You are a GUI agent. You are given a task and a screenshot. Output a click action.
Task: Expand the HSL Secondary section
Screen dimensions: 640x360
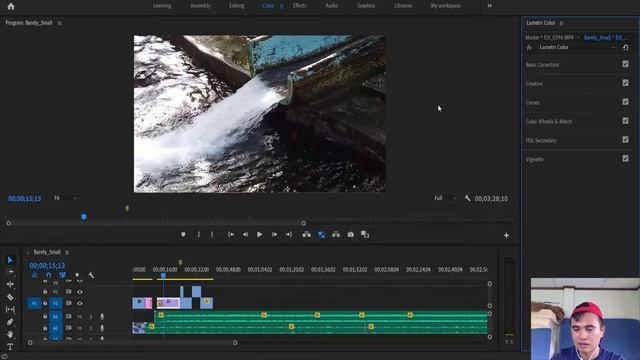click(541, 140)
